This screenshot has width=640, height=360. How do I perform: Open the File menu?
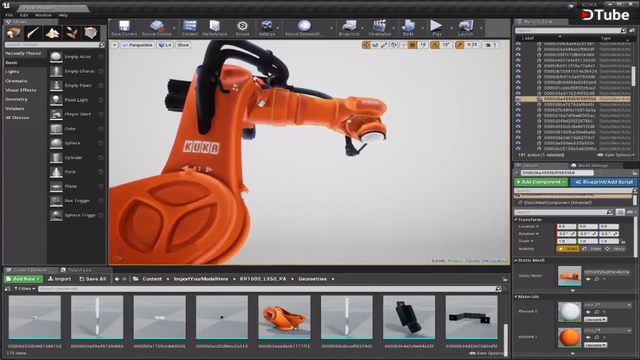point(9,15)
